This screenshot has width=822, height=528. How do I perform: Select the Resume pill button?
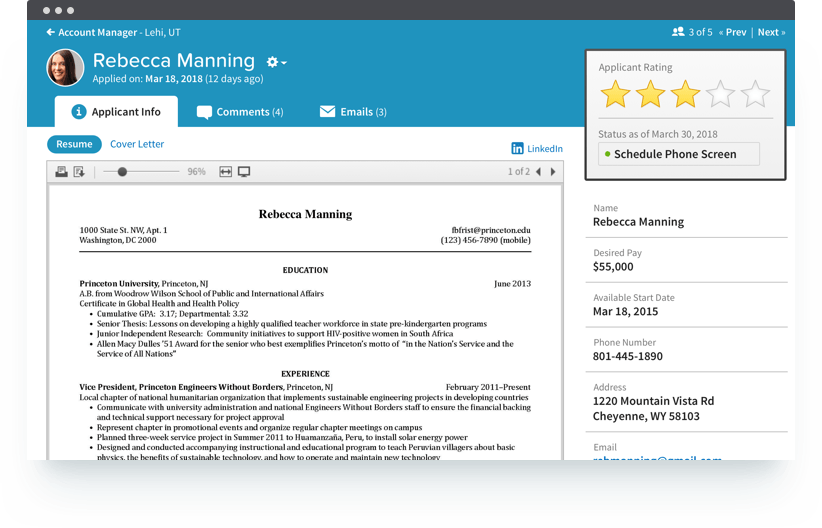point(74,144)
